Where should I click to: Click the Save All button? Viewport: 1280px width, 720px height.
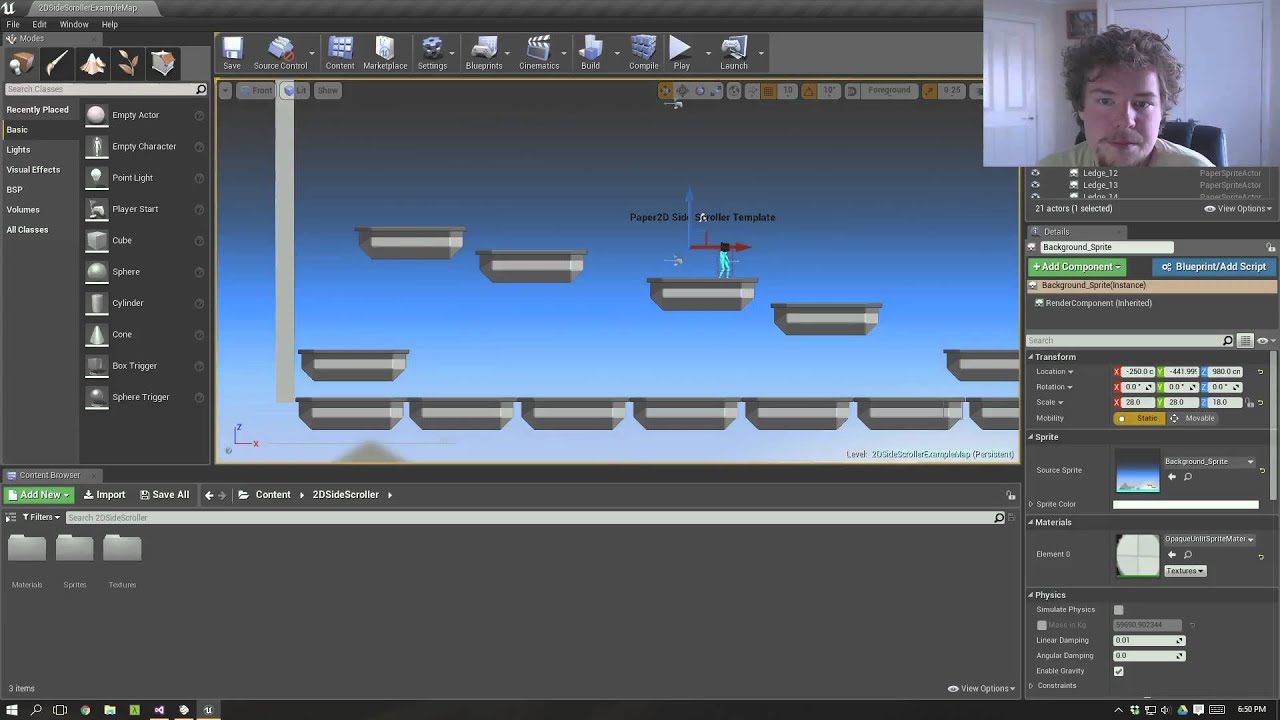pos(164,495)
